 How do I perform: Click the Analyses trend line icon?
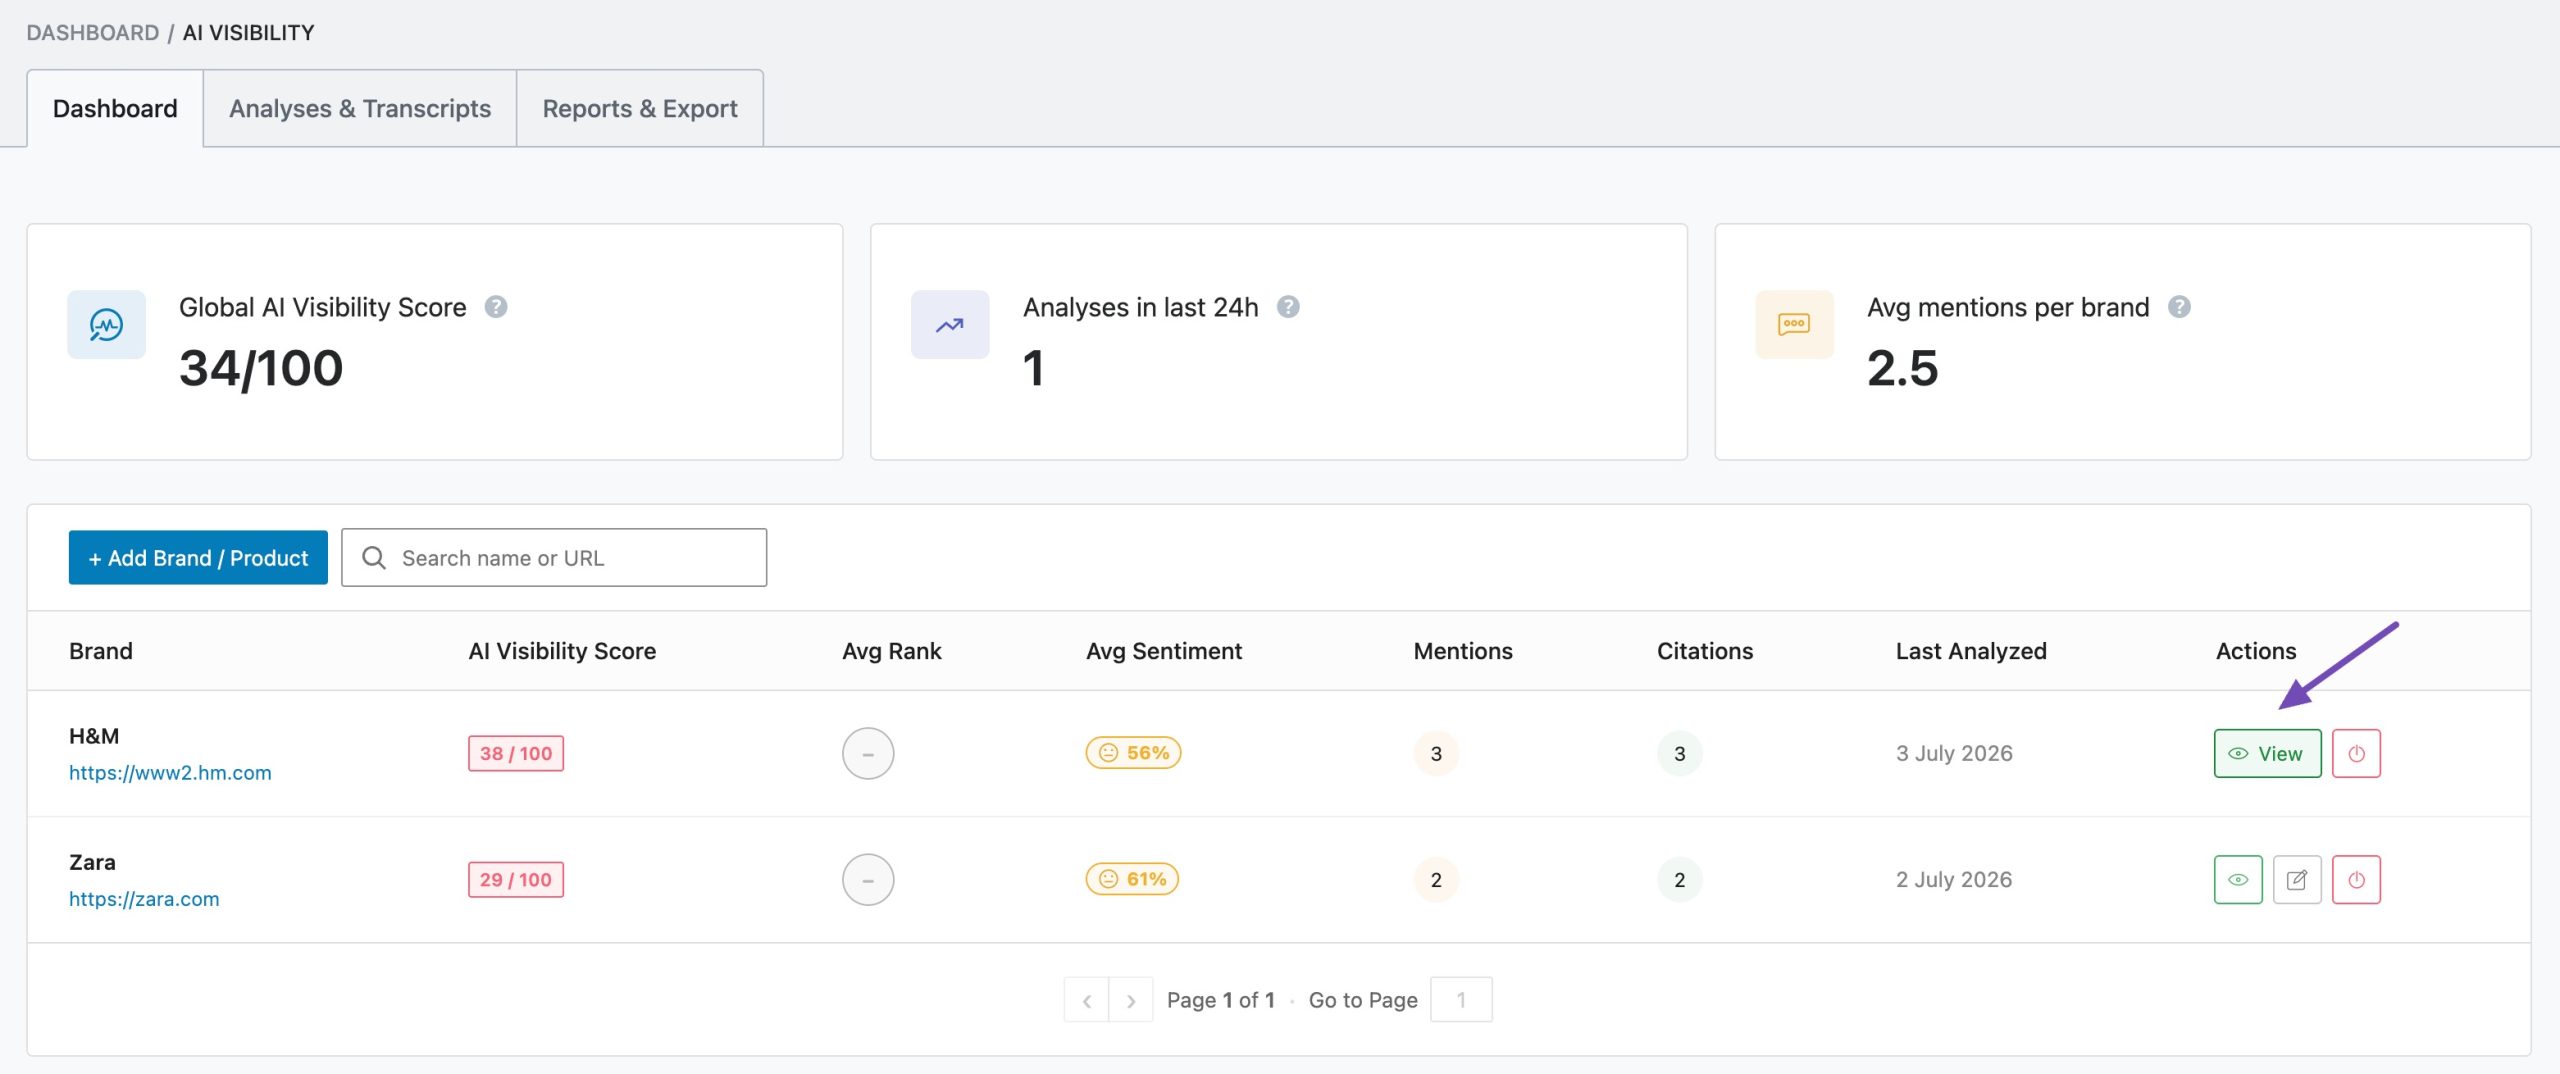click(950, 324)
